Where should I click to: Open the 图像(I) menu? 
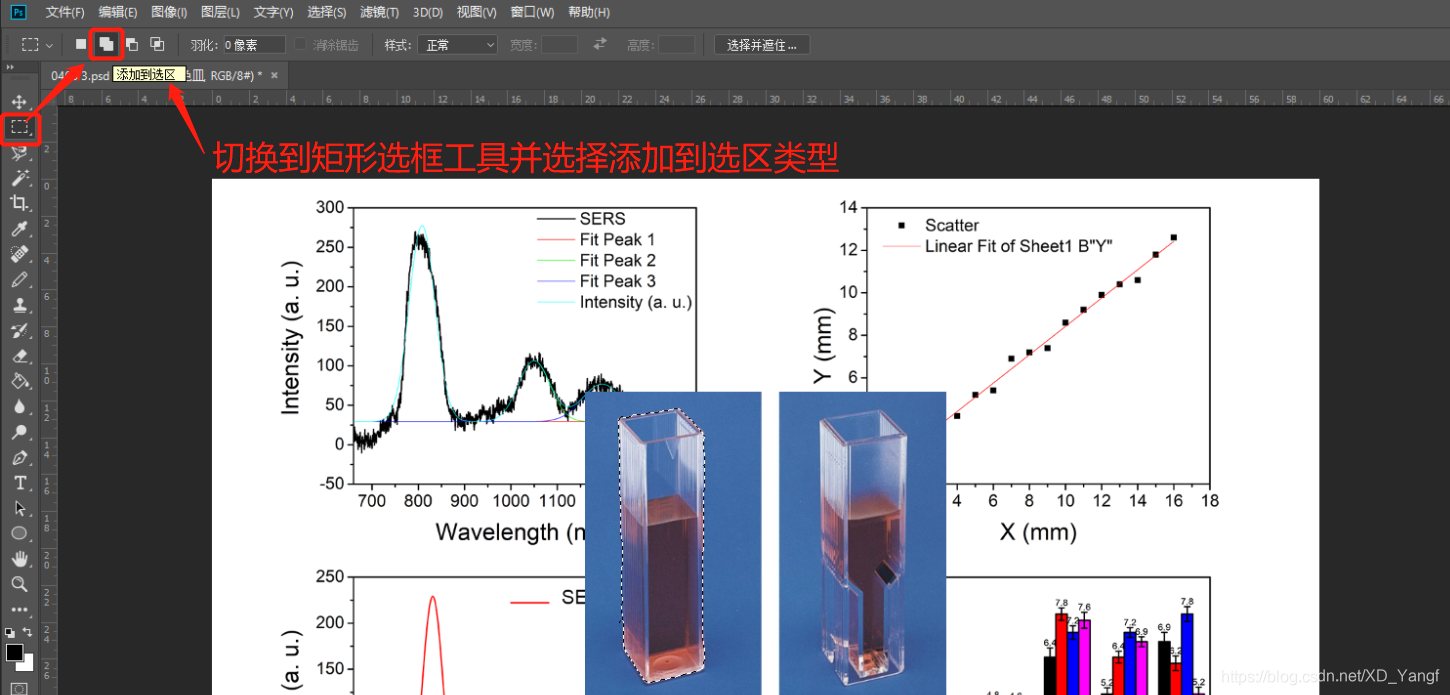169,12
